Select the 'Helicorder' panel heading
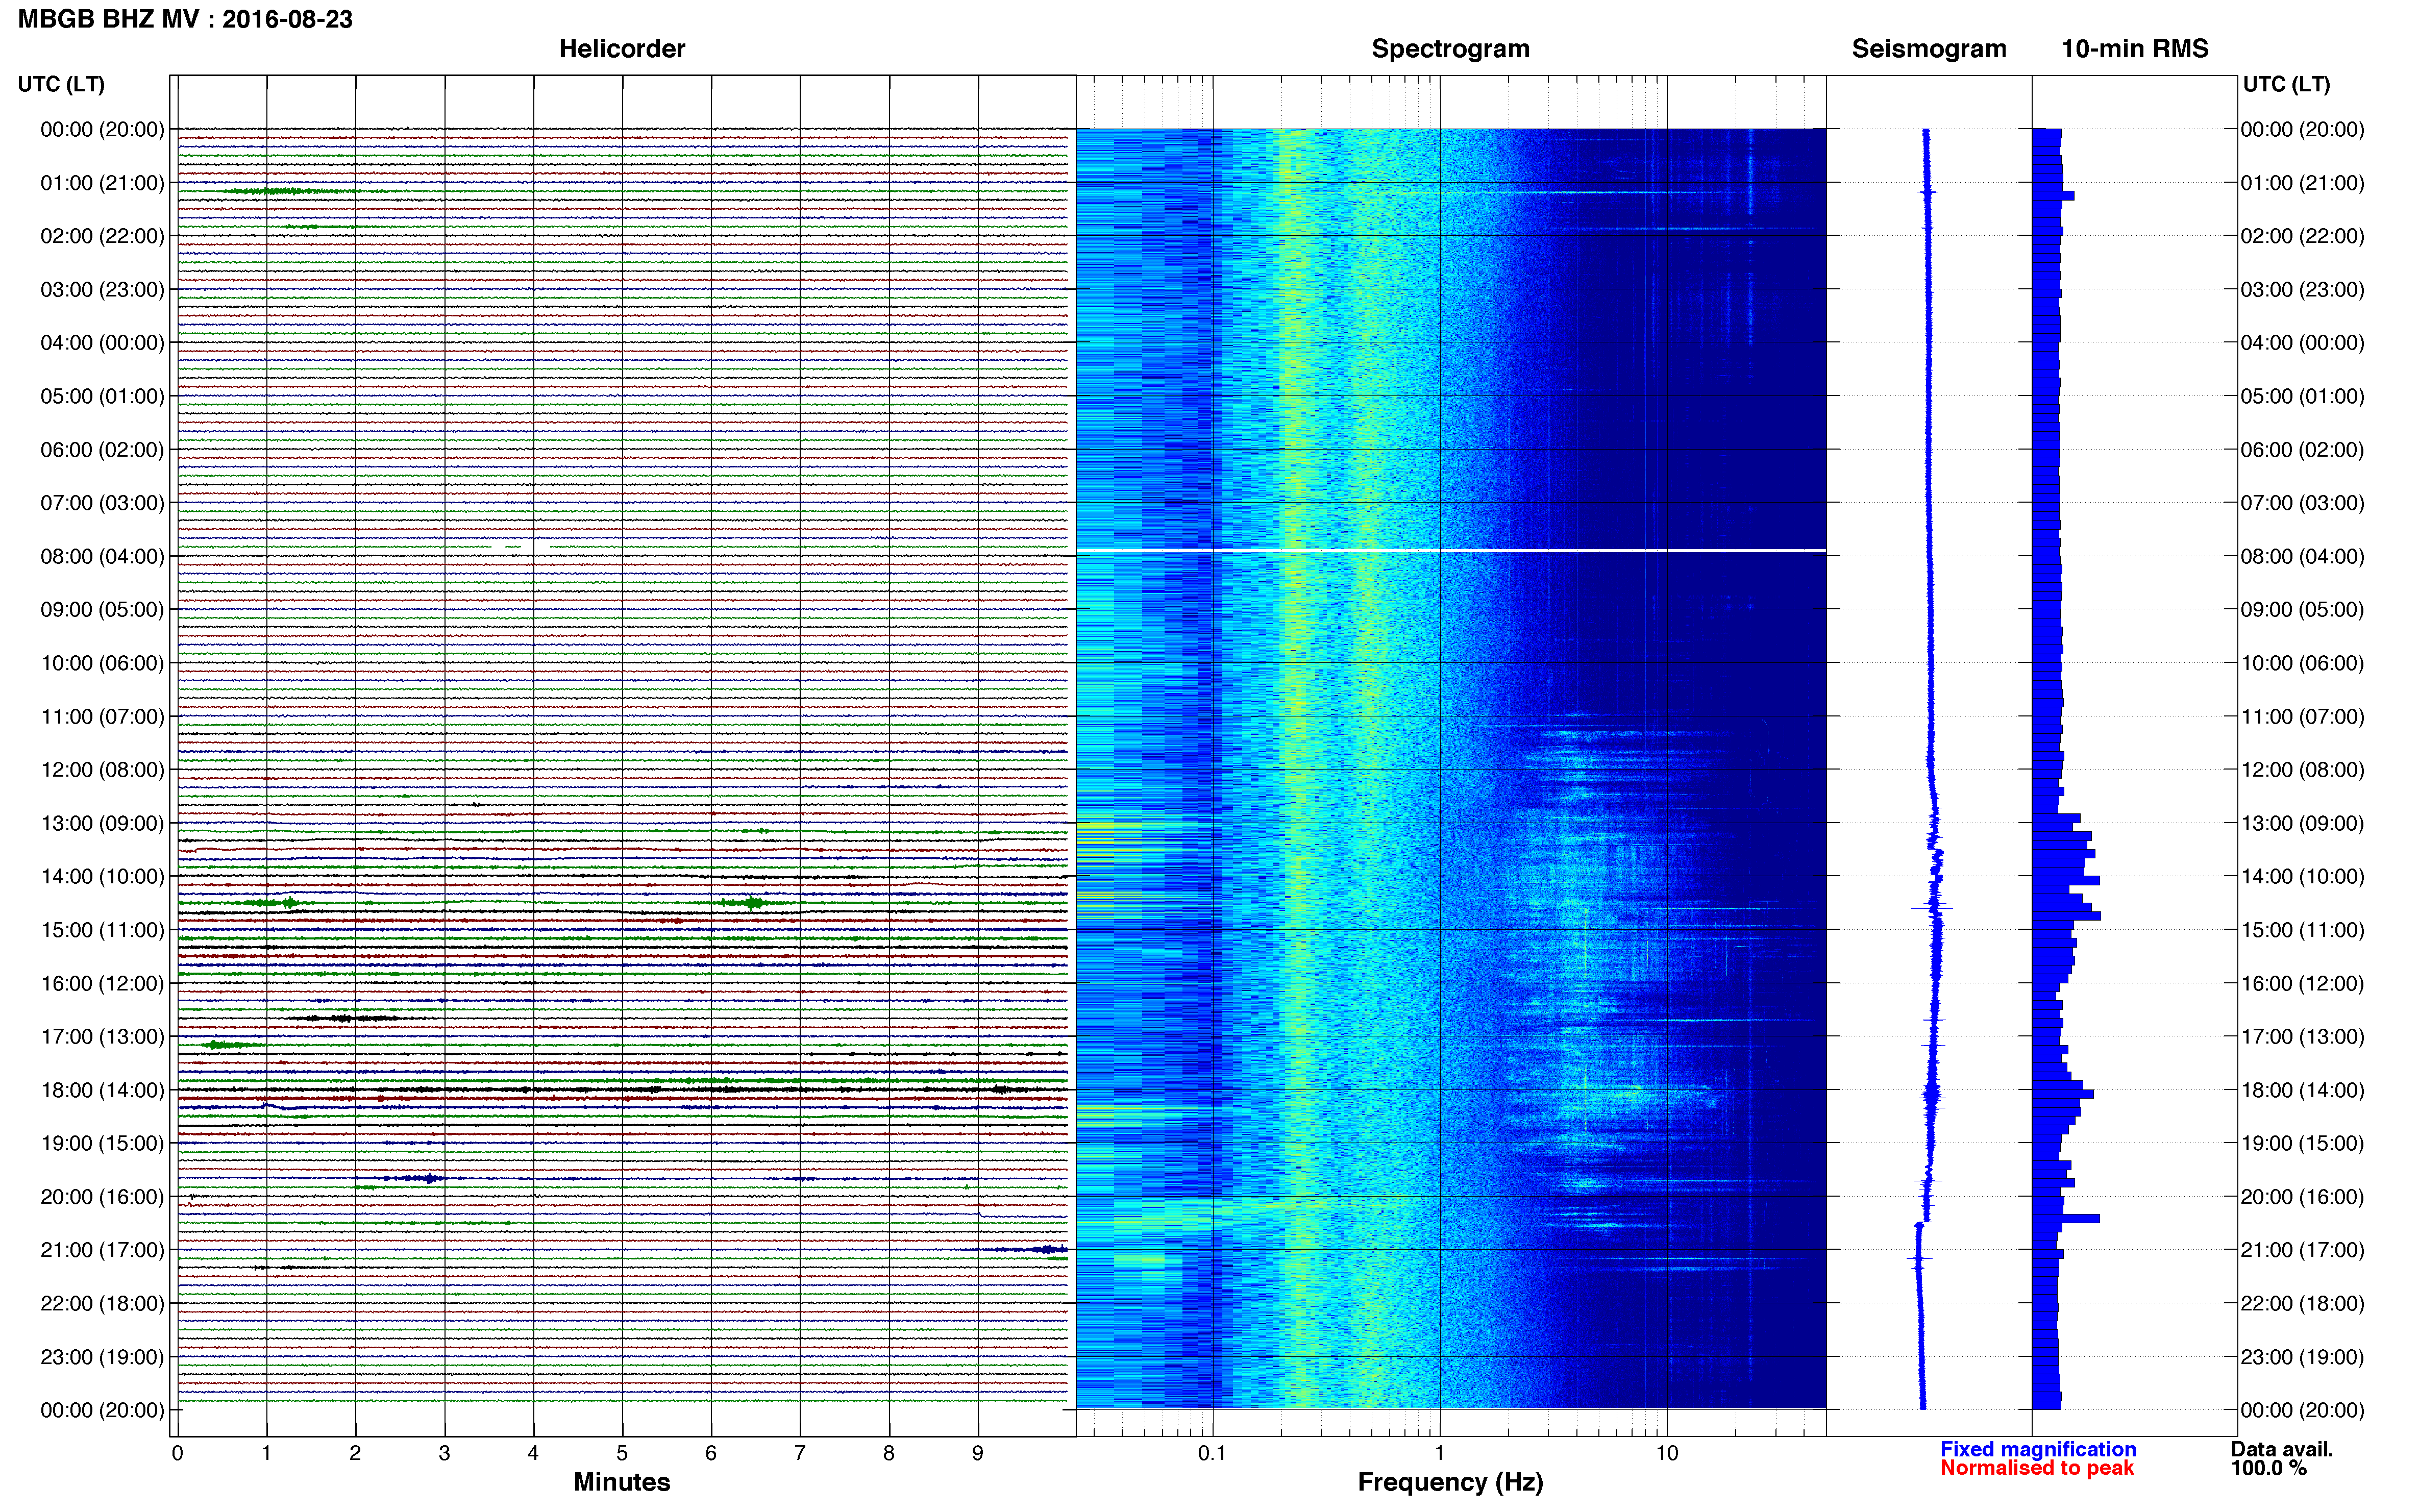 [621, 49]
